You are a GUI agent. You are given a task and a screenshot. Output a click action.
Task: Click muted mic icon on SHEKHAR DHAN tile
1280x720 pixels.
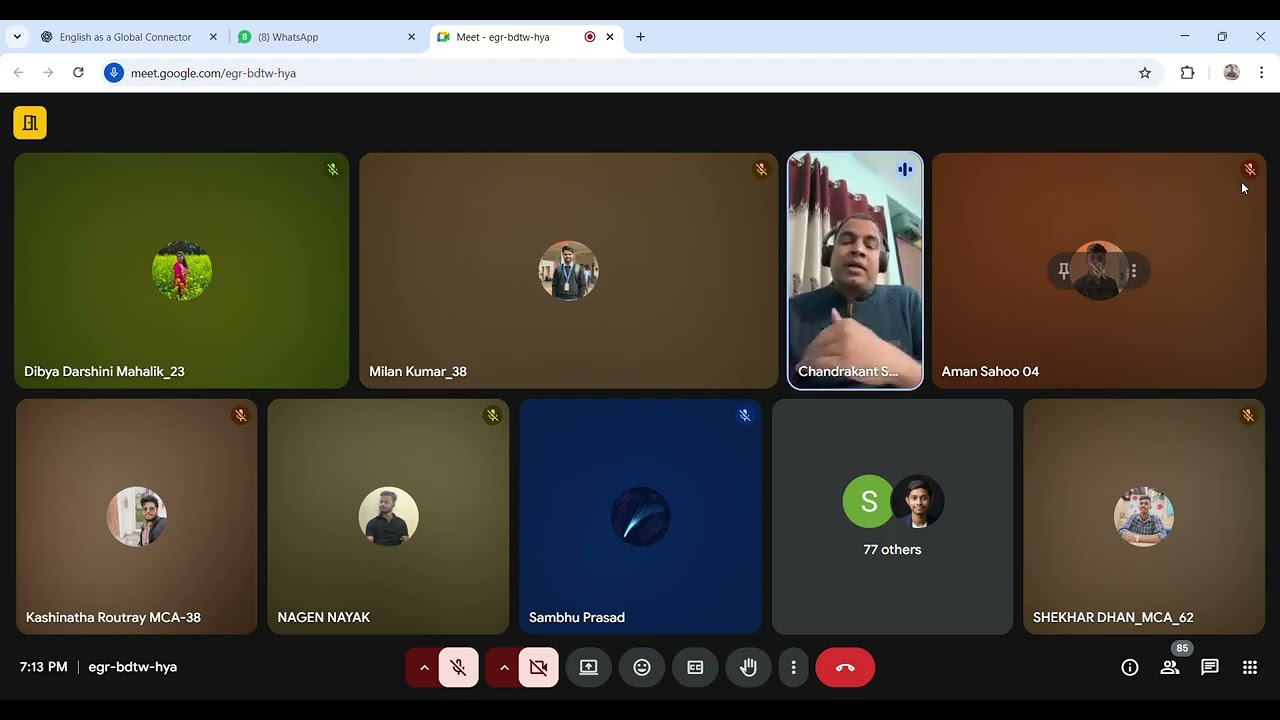click(1248, 415)
